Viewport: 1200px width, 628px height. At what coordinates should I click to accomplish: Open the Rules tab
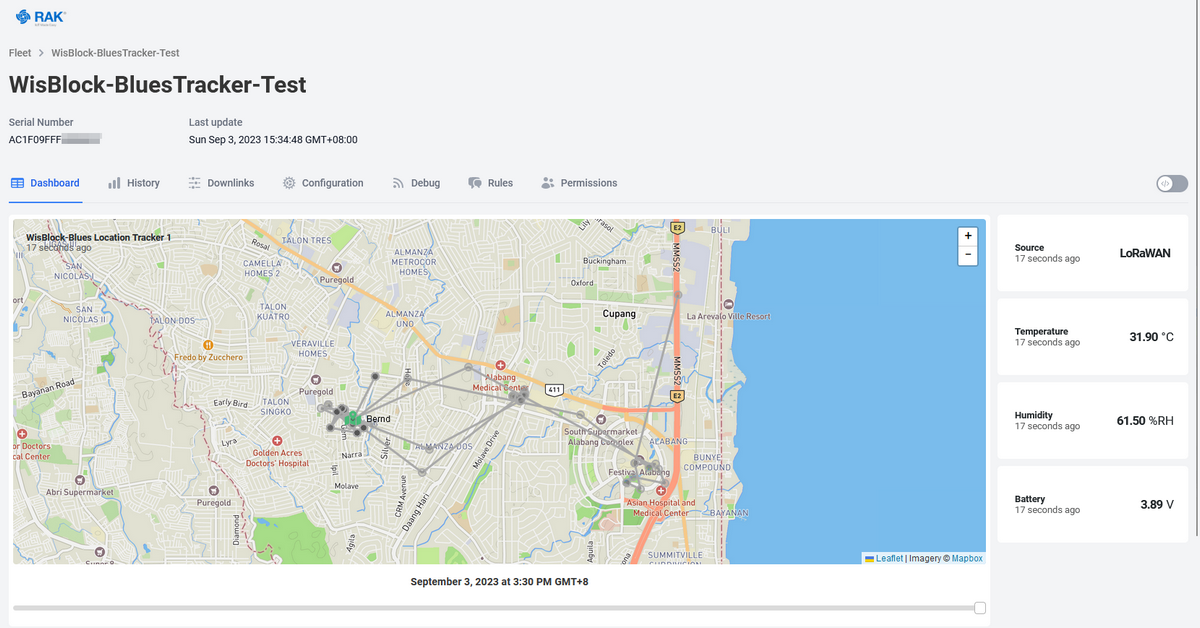pos(491,183)
